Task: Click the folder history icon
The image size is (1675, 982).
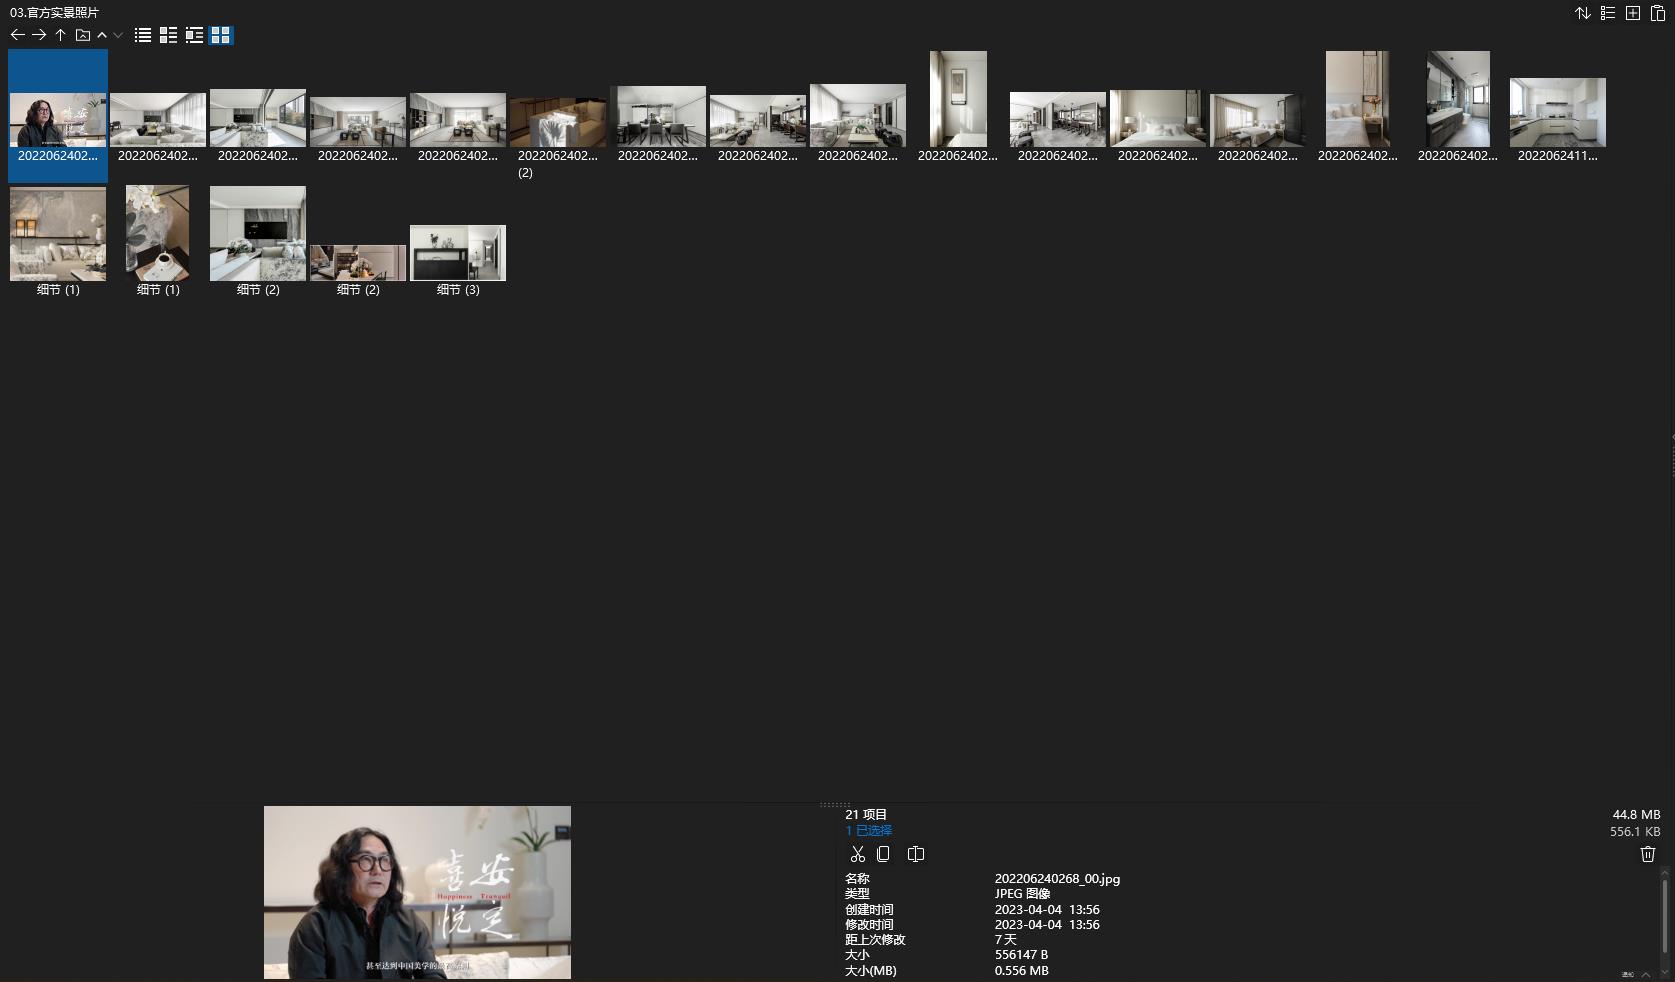Action: [83, 35]
